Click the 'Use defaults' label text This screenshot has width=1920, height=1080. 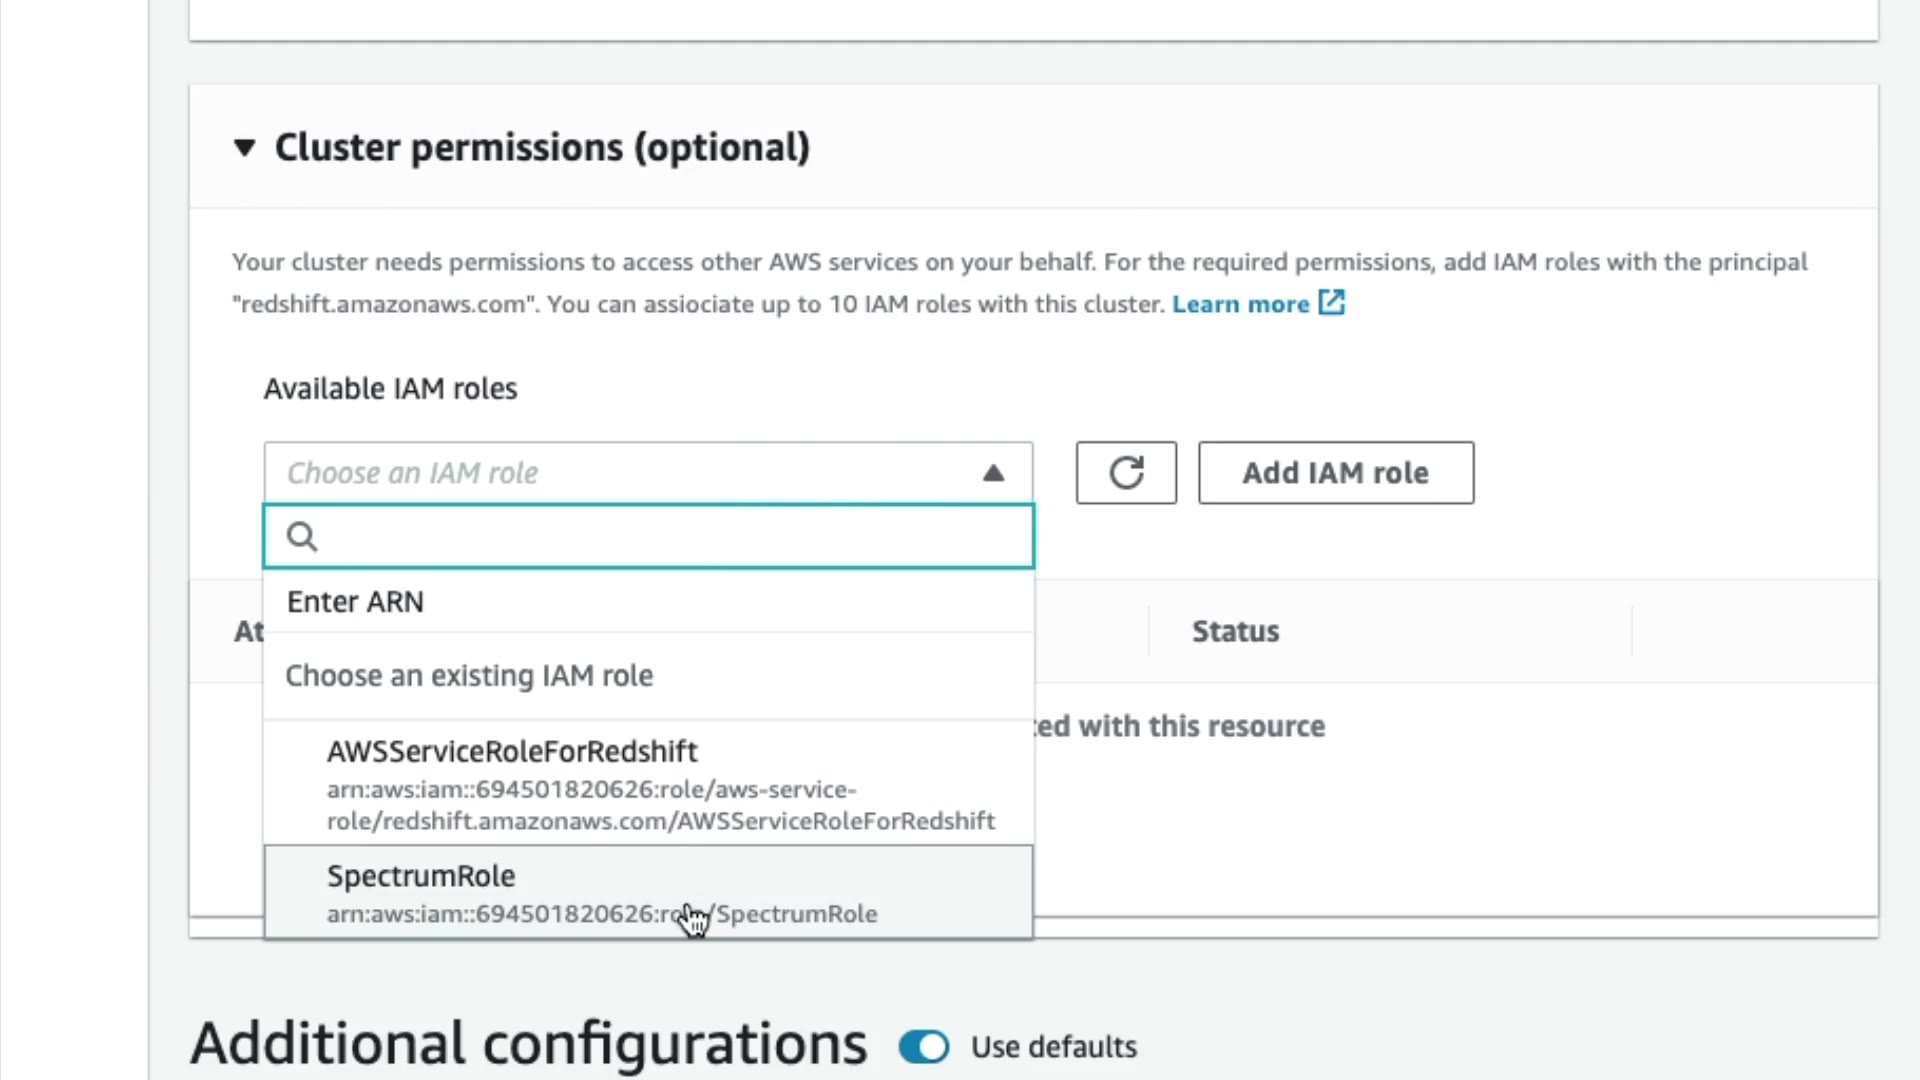point(1054,1047)
